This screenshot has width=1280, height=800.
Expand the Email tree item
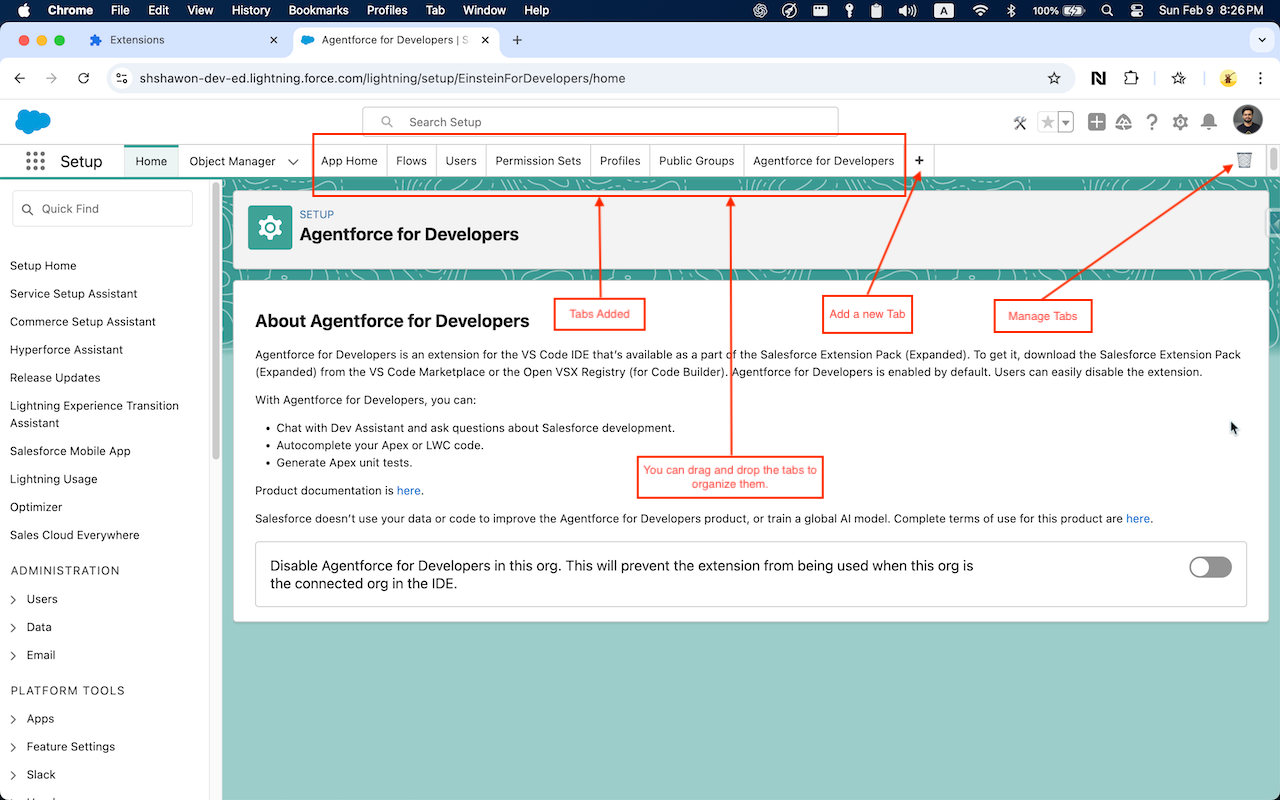[x=14, y=655]
